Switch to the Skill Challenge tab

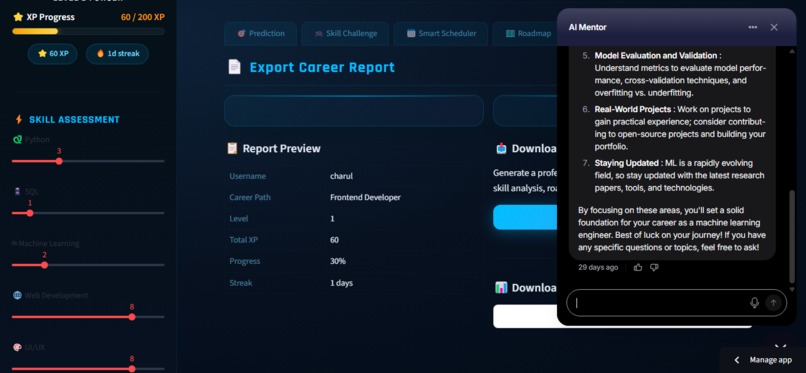345,33
